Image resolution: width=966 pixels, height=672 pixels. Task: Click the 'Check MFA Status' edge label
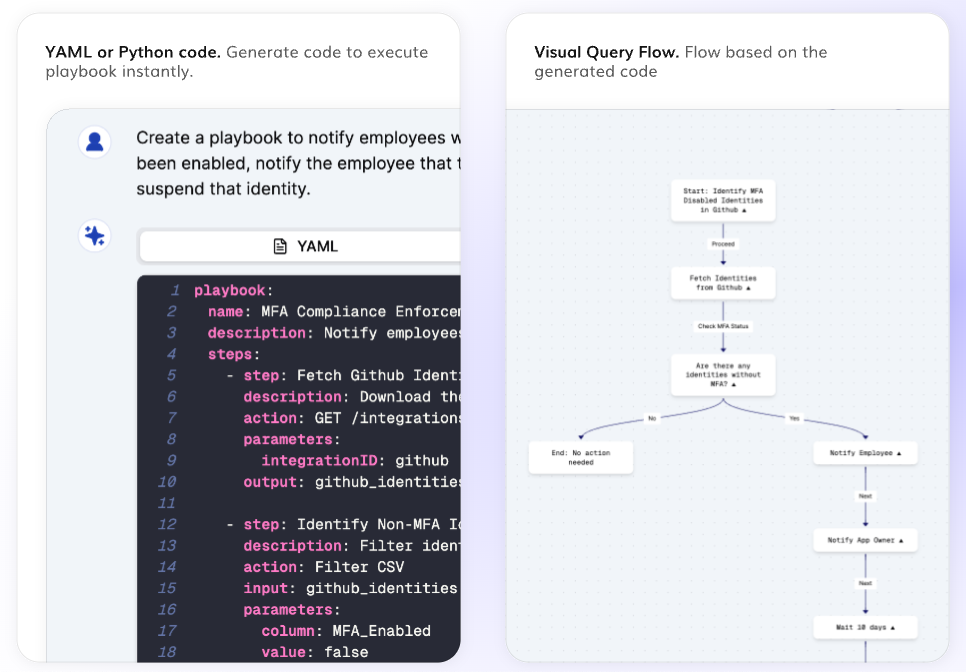723,326
